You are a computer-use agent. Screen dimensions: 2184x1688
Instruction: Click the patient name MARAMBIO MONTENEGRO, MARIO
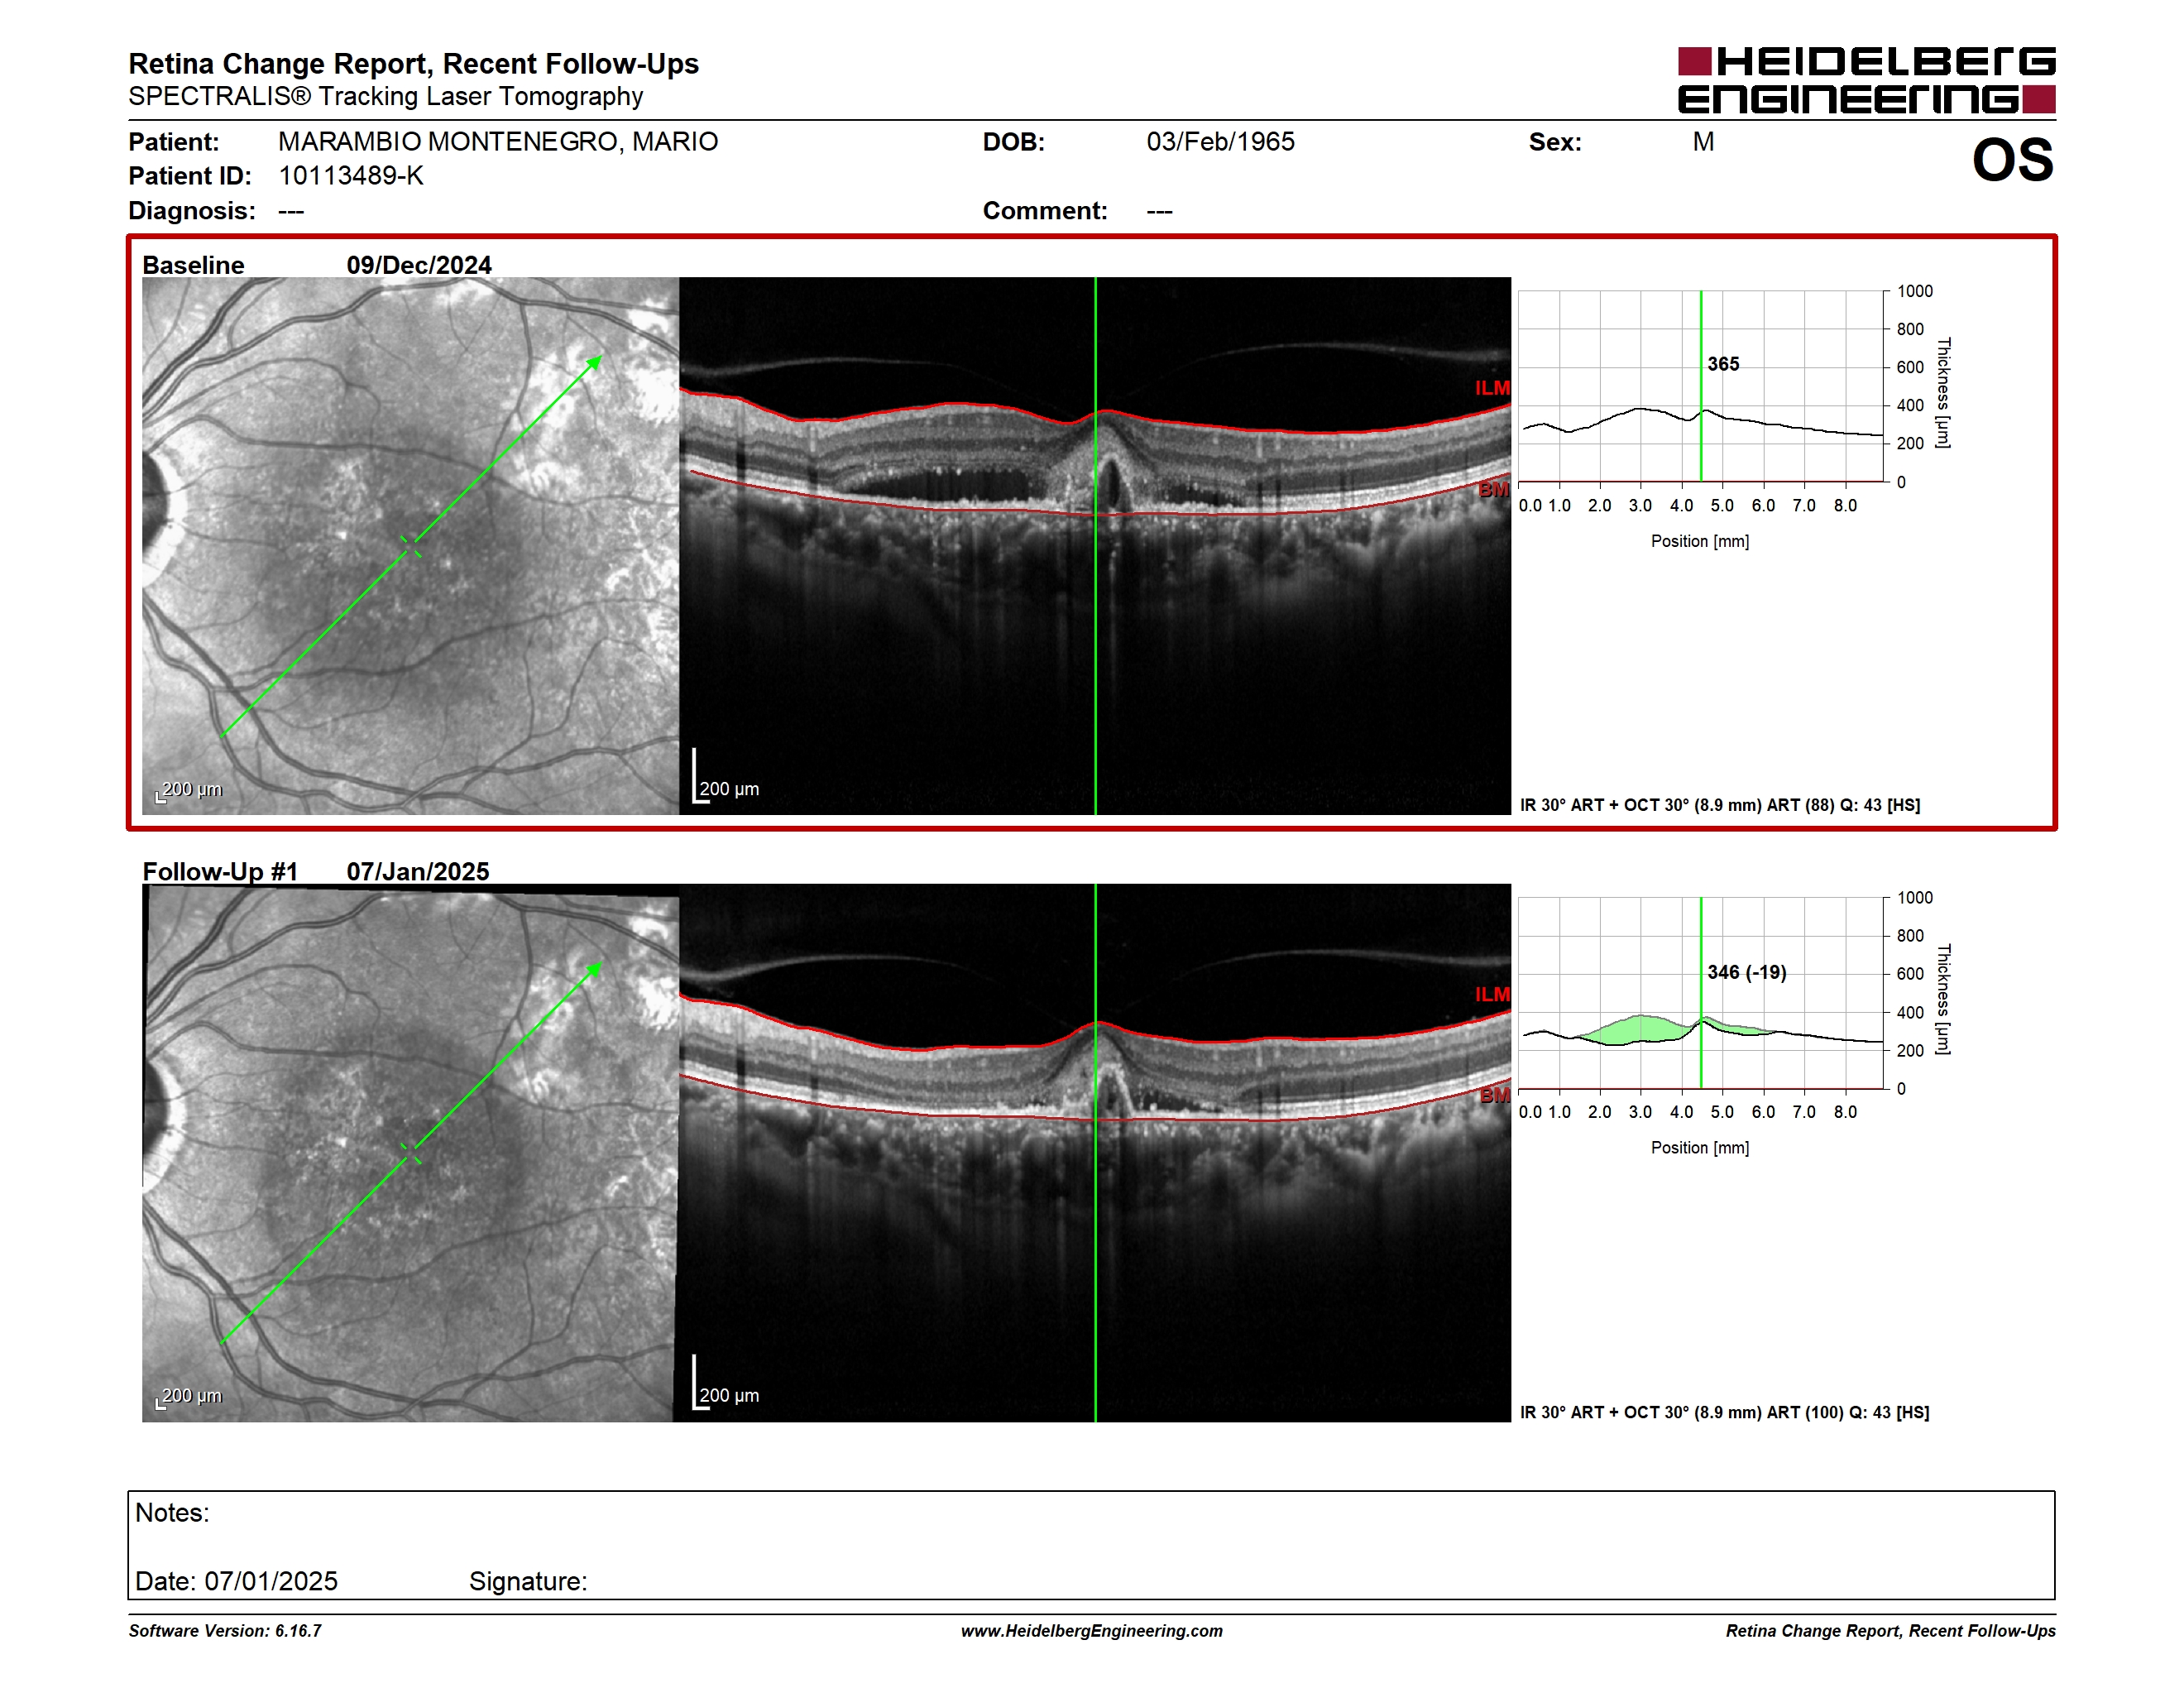[x=498, y=142]
